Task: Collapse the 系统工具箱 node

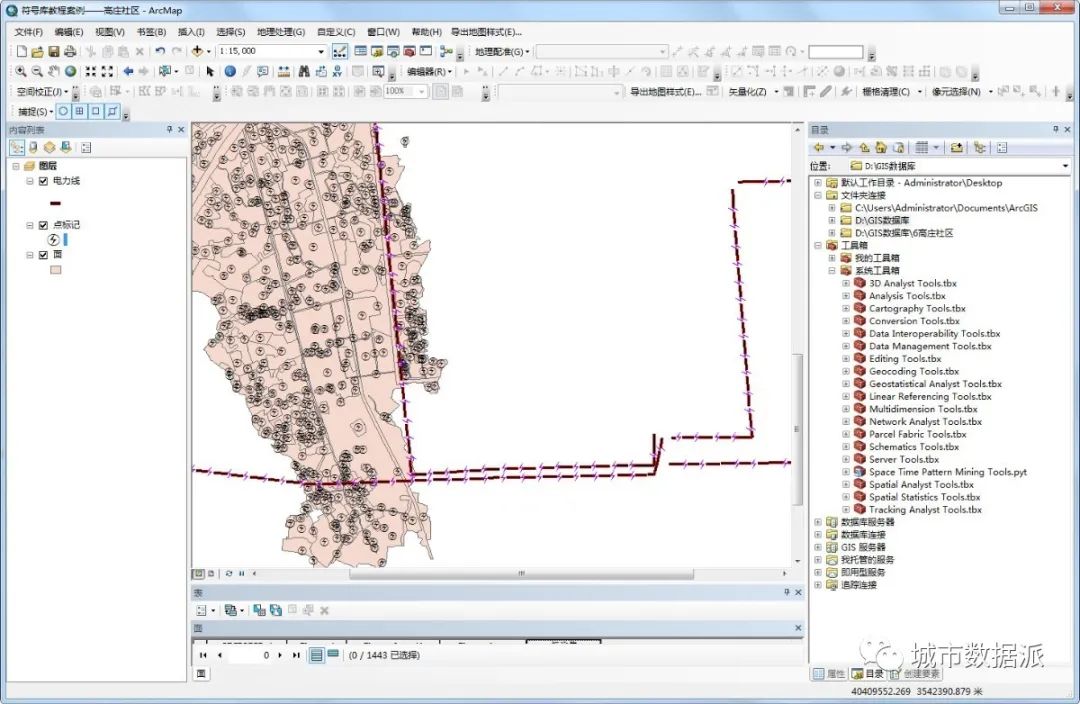Action: click(832, 271)
